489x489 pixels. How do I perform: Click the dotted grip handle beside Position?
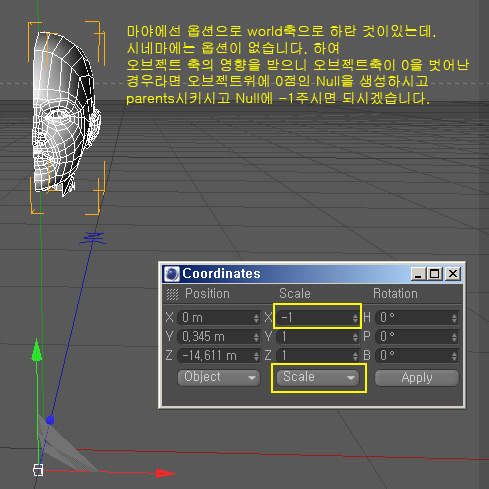tap(172, 294)
